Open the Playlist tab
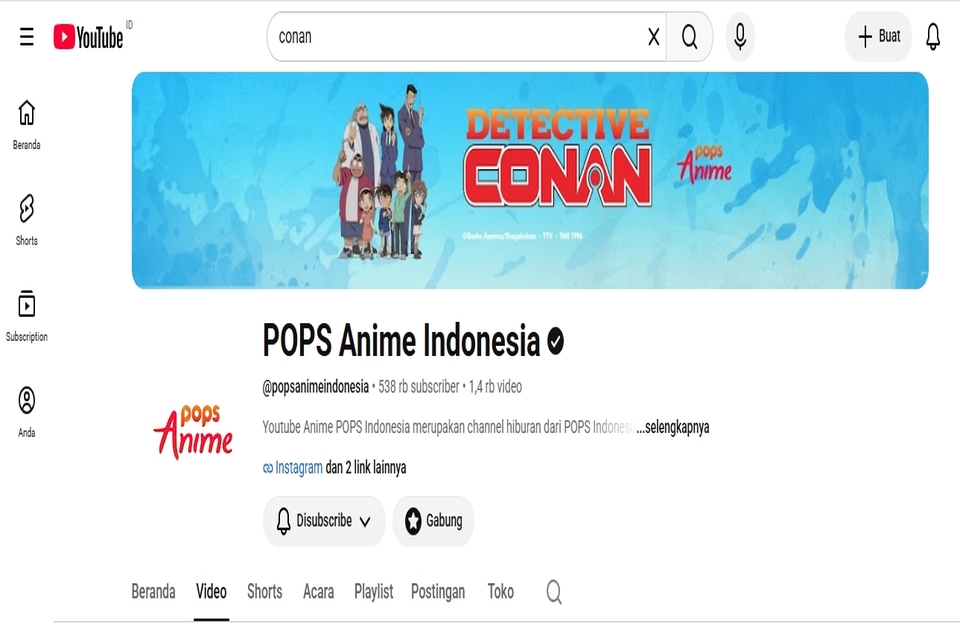Viewport: 960px width, 640px height. [x=373, y=592]
